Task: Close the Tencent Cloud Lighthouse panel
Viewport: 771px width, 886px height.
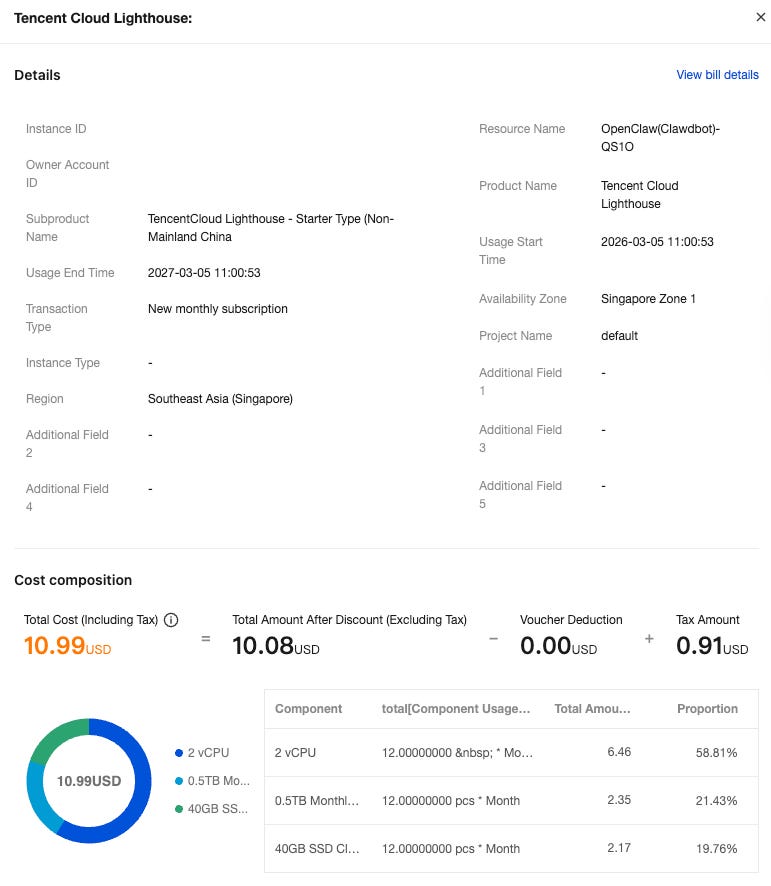Action: click(761, 18)
